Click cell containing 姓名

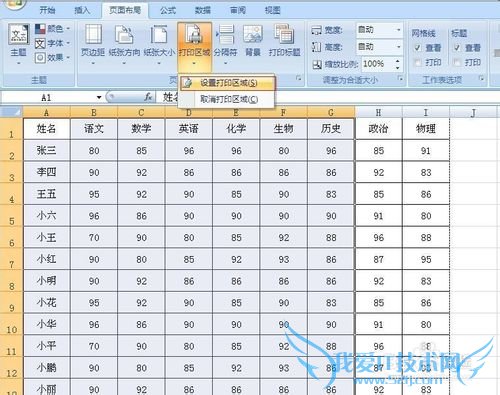(47, 129)
